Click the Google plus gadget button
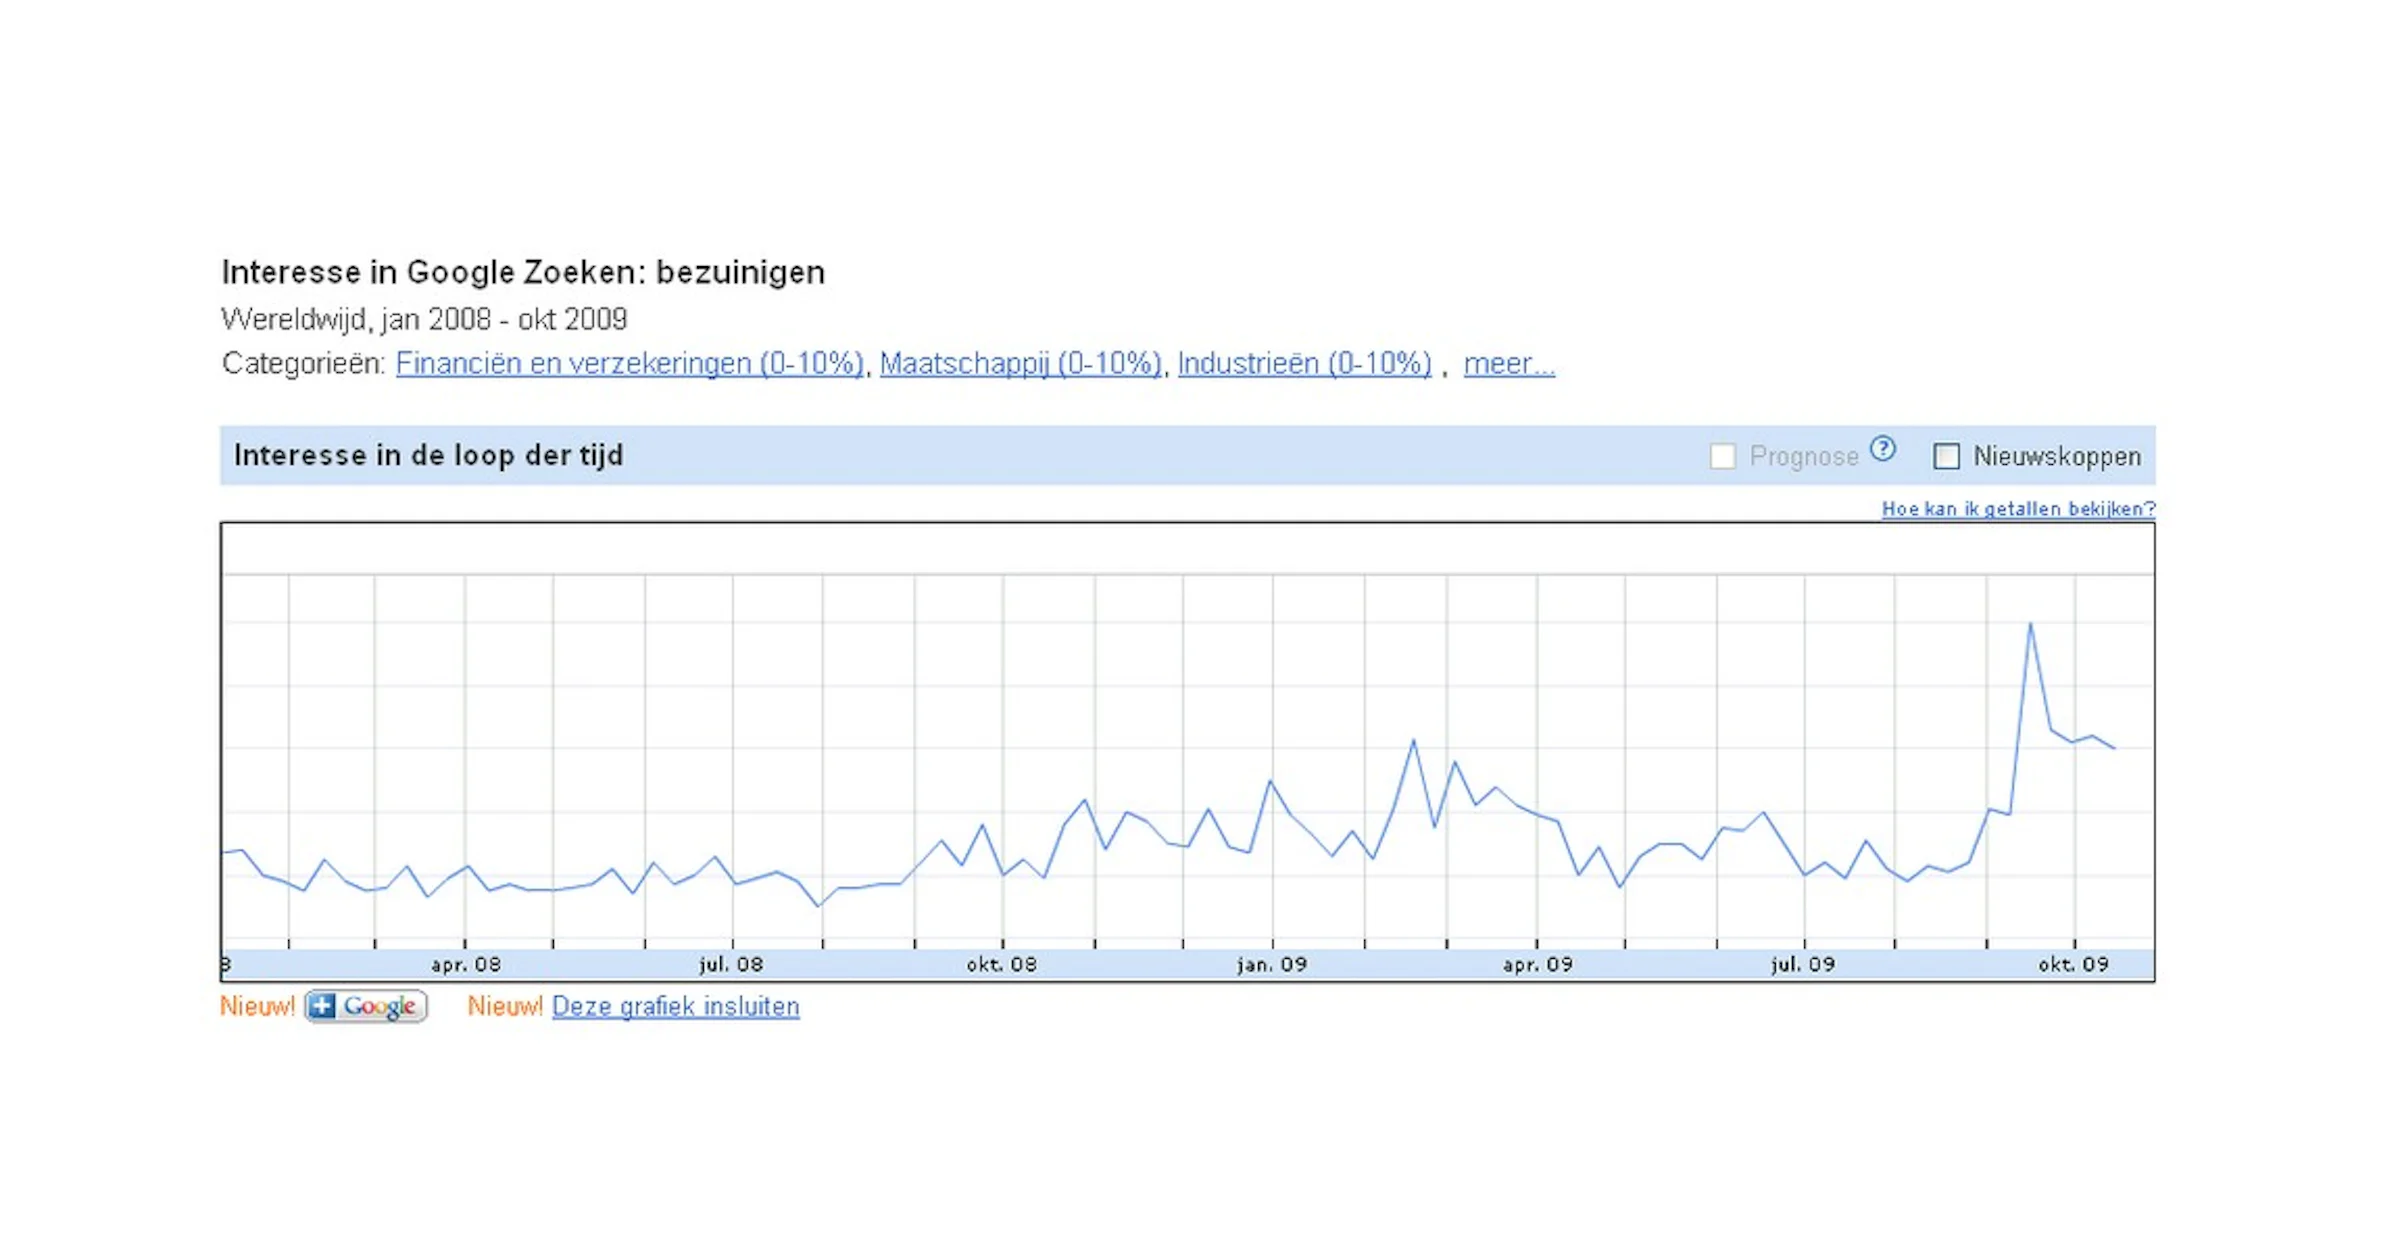2400x1260 pixels. tap(366, 1006)
